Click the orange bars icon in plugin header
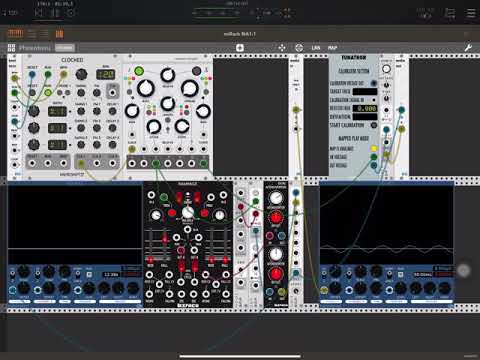Viewport: 480px width, 360px height. click(x=60, y=34)
